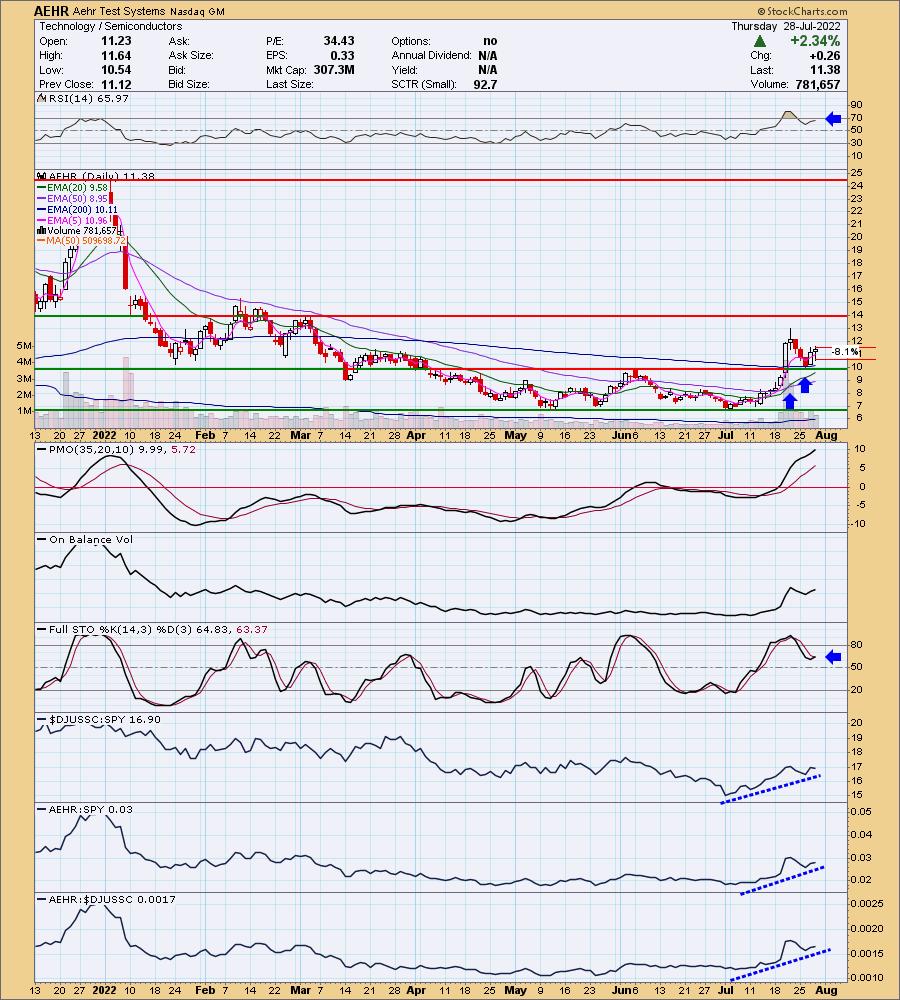The width and height of the screenshot is (900, 1000).
Task: Click the EMA(5) 10.96 legend entry
Action: (x=77, y=221)
